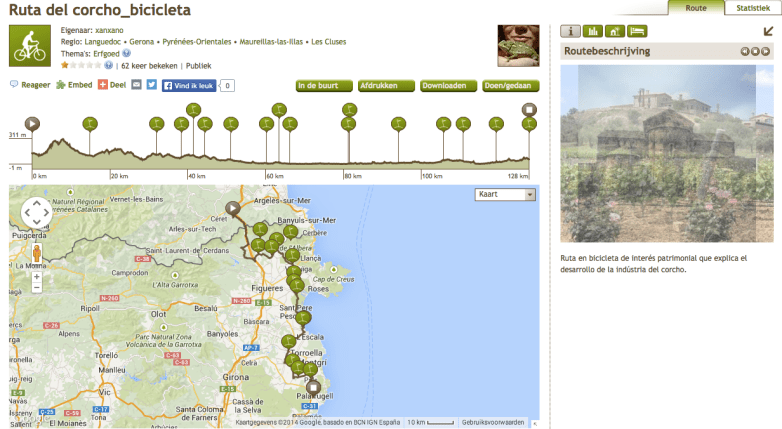Click waypoint marker near 15 km on profile
Image resolution: width=782 pixels, height=429 pixels.
90,124
